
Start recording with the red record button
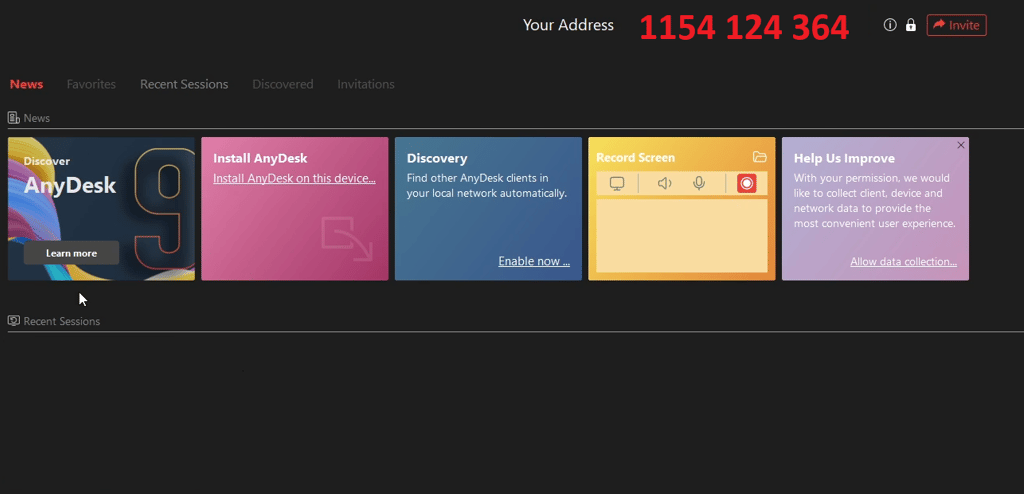point(746,184)
